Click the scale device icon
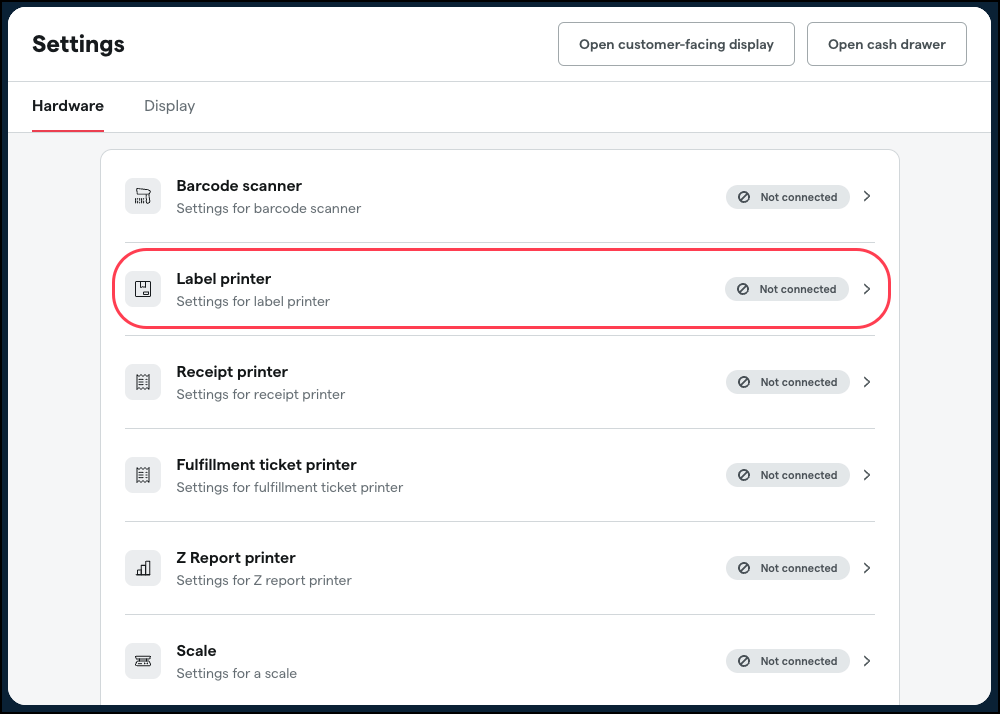The image size is (1000, 714). 142,661
